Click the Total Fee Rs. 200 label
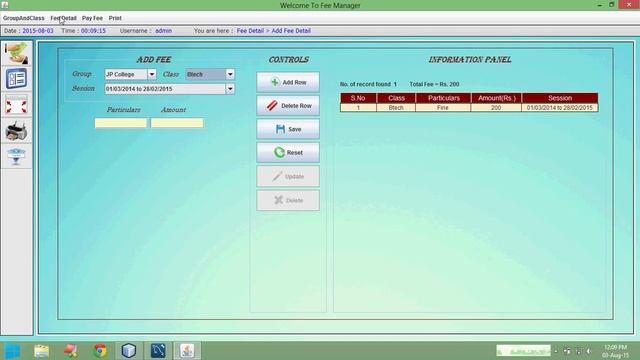Screen dimensions: 640x360 (x=434, y=84)
